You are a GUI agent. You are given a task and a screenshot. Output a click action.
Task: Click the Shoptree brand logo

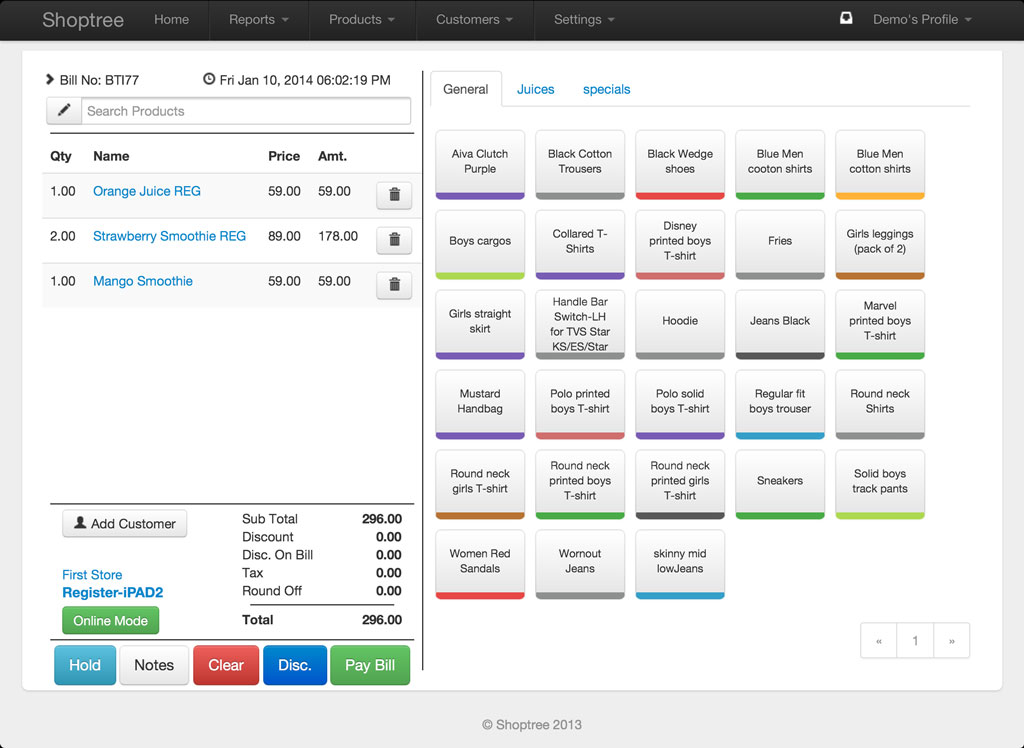point(83,20)
